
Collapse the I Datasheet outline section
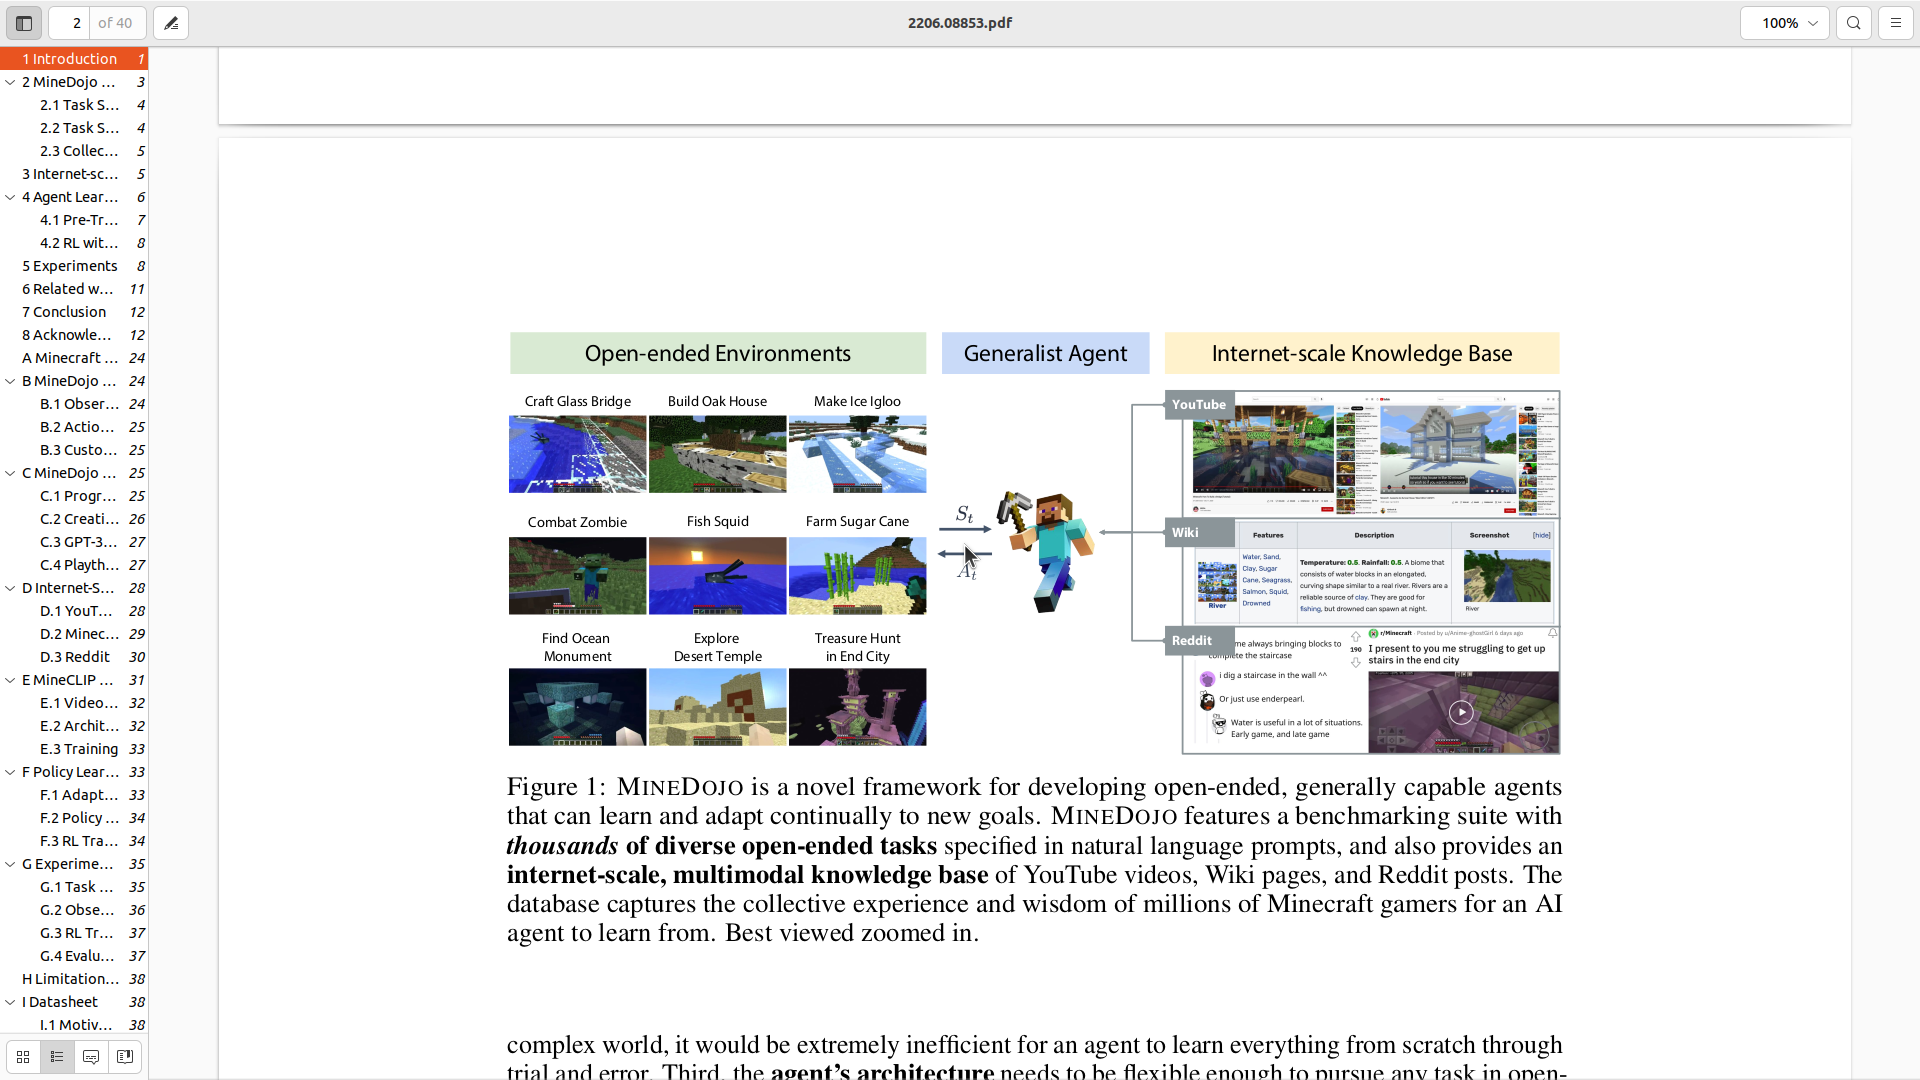(10, 1002)
